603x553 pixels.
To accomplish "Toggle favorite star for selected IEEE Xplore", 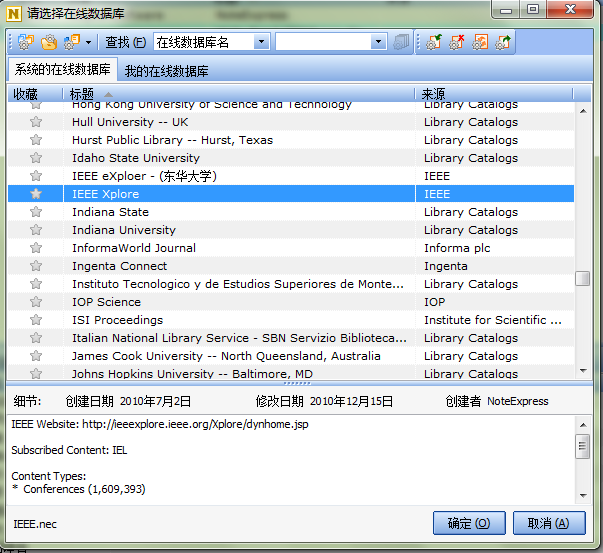I will (36, 194).
